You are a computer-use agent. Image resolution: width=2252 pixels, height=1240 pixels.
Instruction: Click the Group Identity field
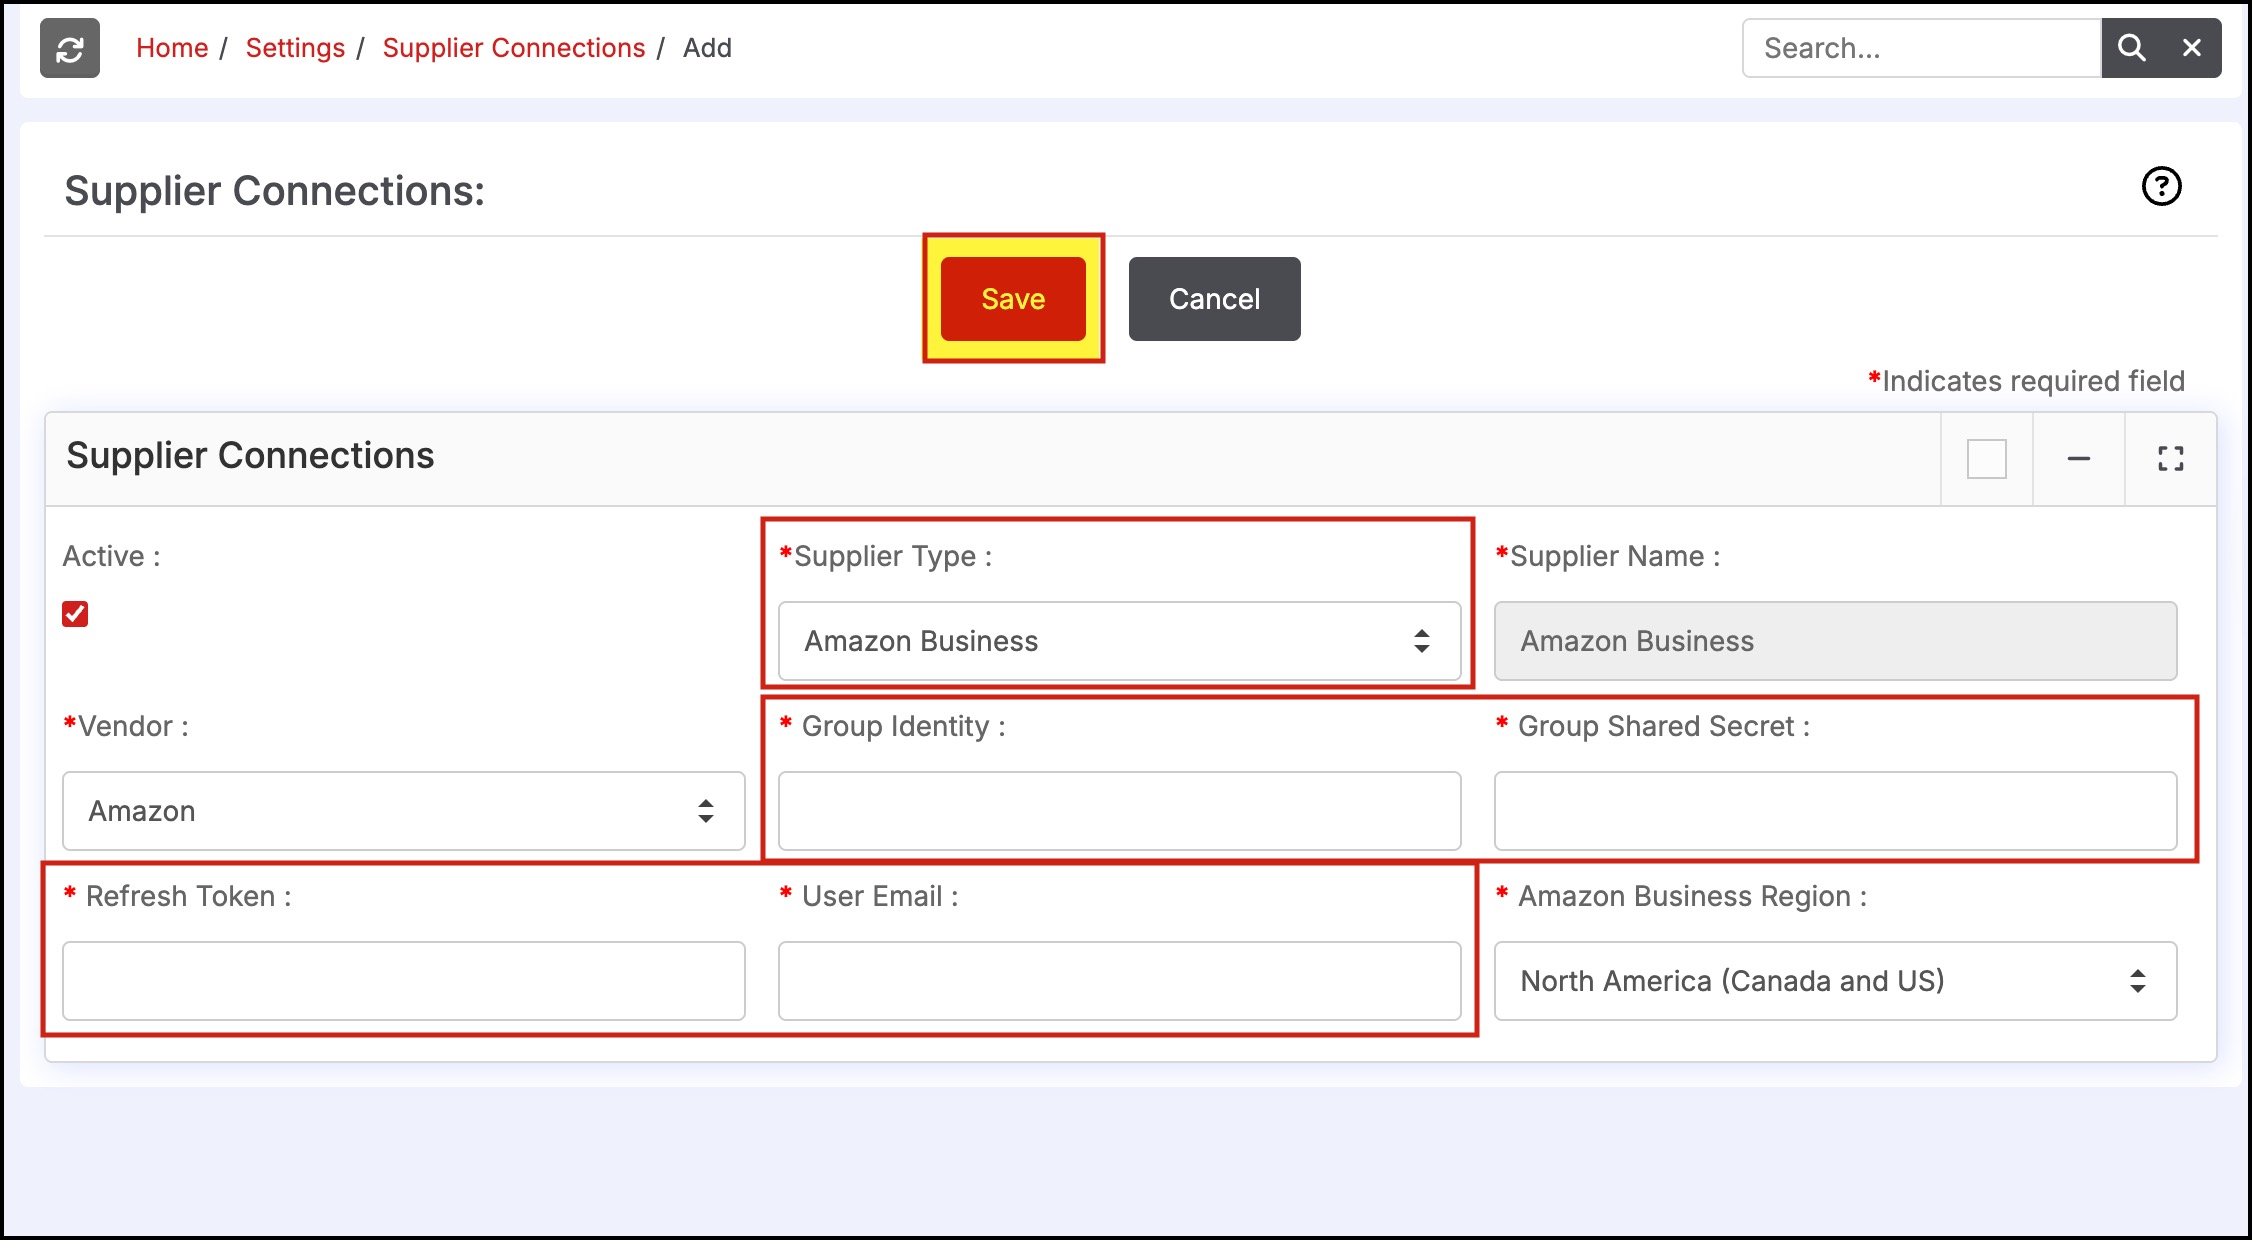tap(1120, 811)
